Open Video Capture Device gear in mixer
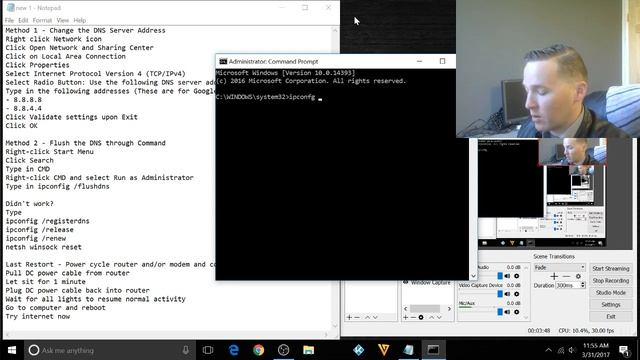 516,294
